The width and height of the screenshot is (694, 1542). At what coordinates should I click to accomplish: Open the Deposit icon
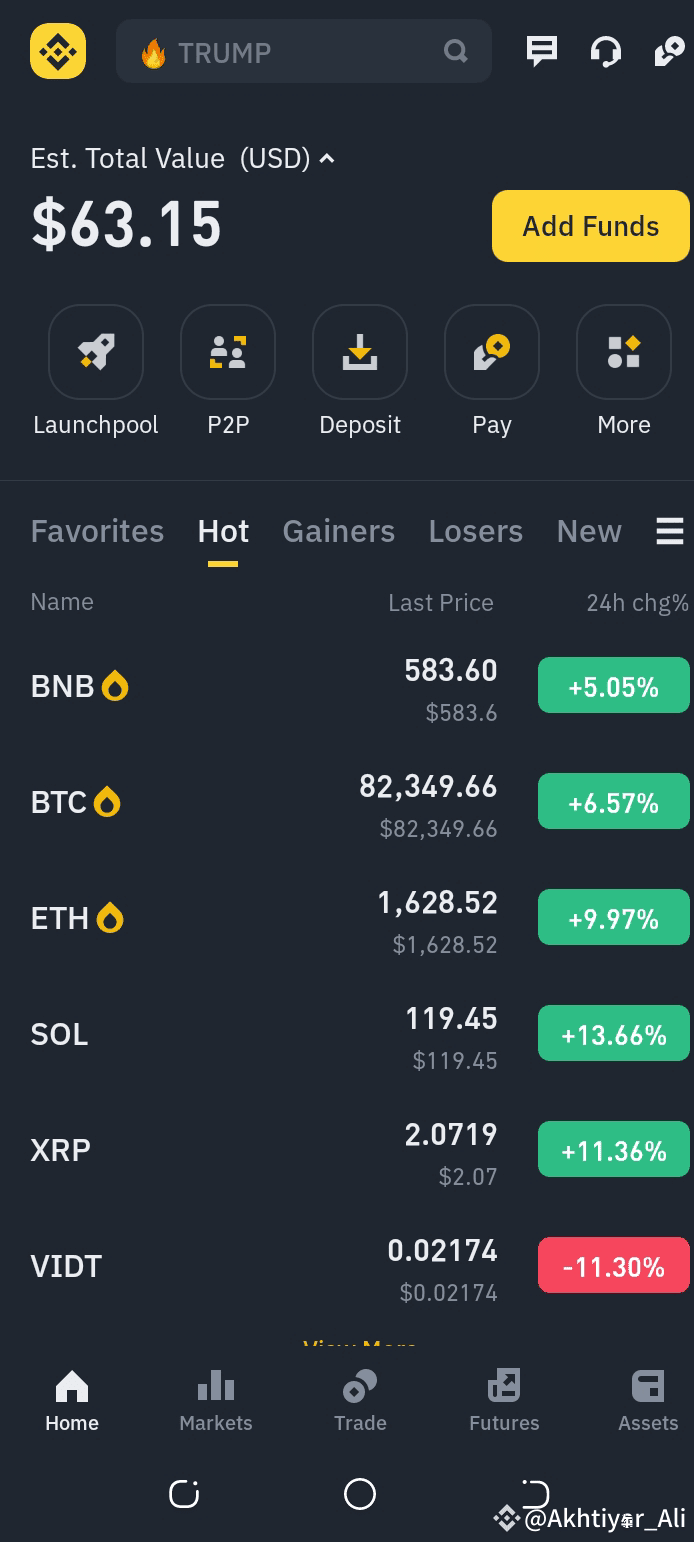click(360, 352)
